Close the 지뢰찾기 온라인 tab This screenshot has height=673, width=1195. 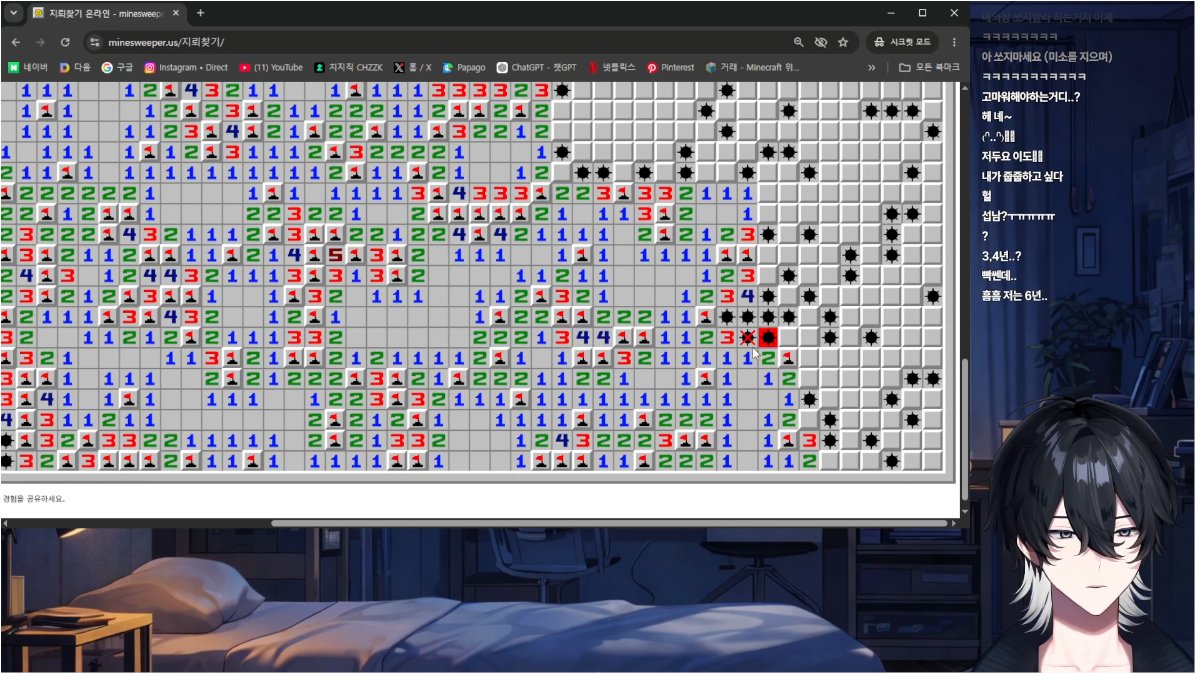pyautogui.click(x=176, y=13)
